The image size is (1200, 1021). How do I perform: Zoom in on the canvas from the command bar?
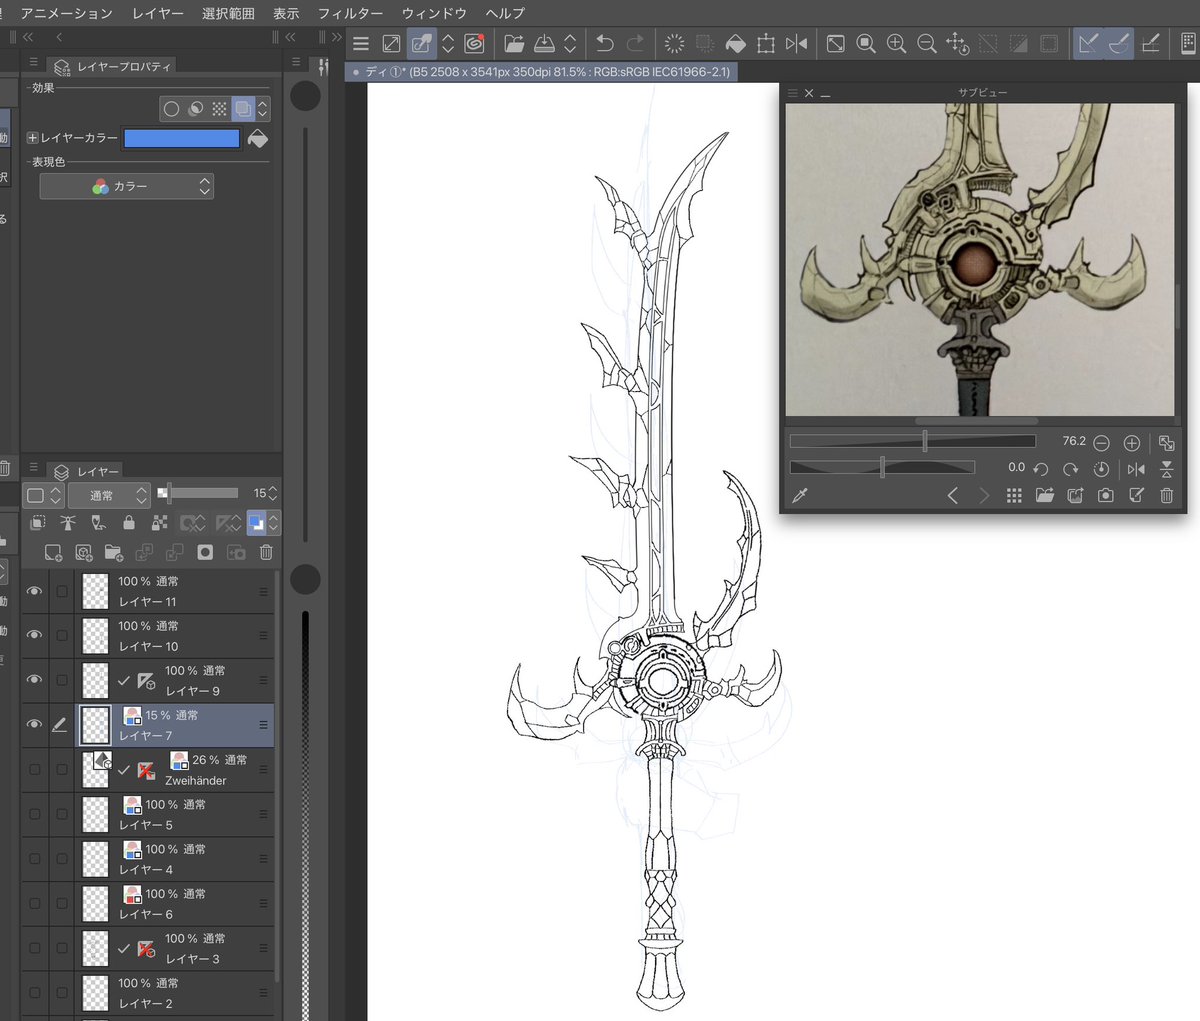tap(896, 43)
